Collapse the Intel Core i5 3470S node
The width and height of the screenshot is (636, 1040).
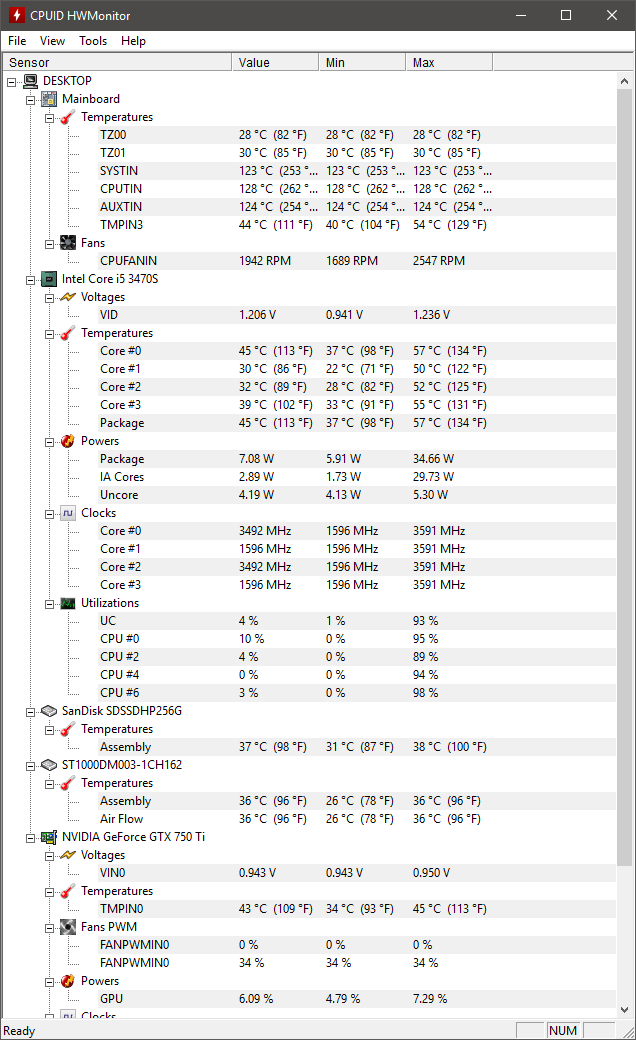(x=31, y=281)
